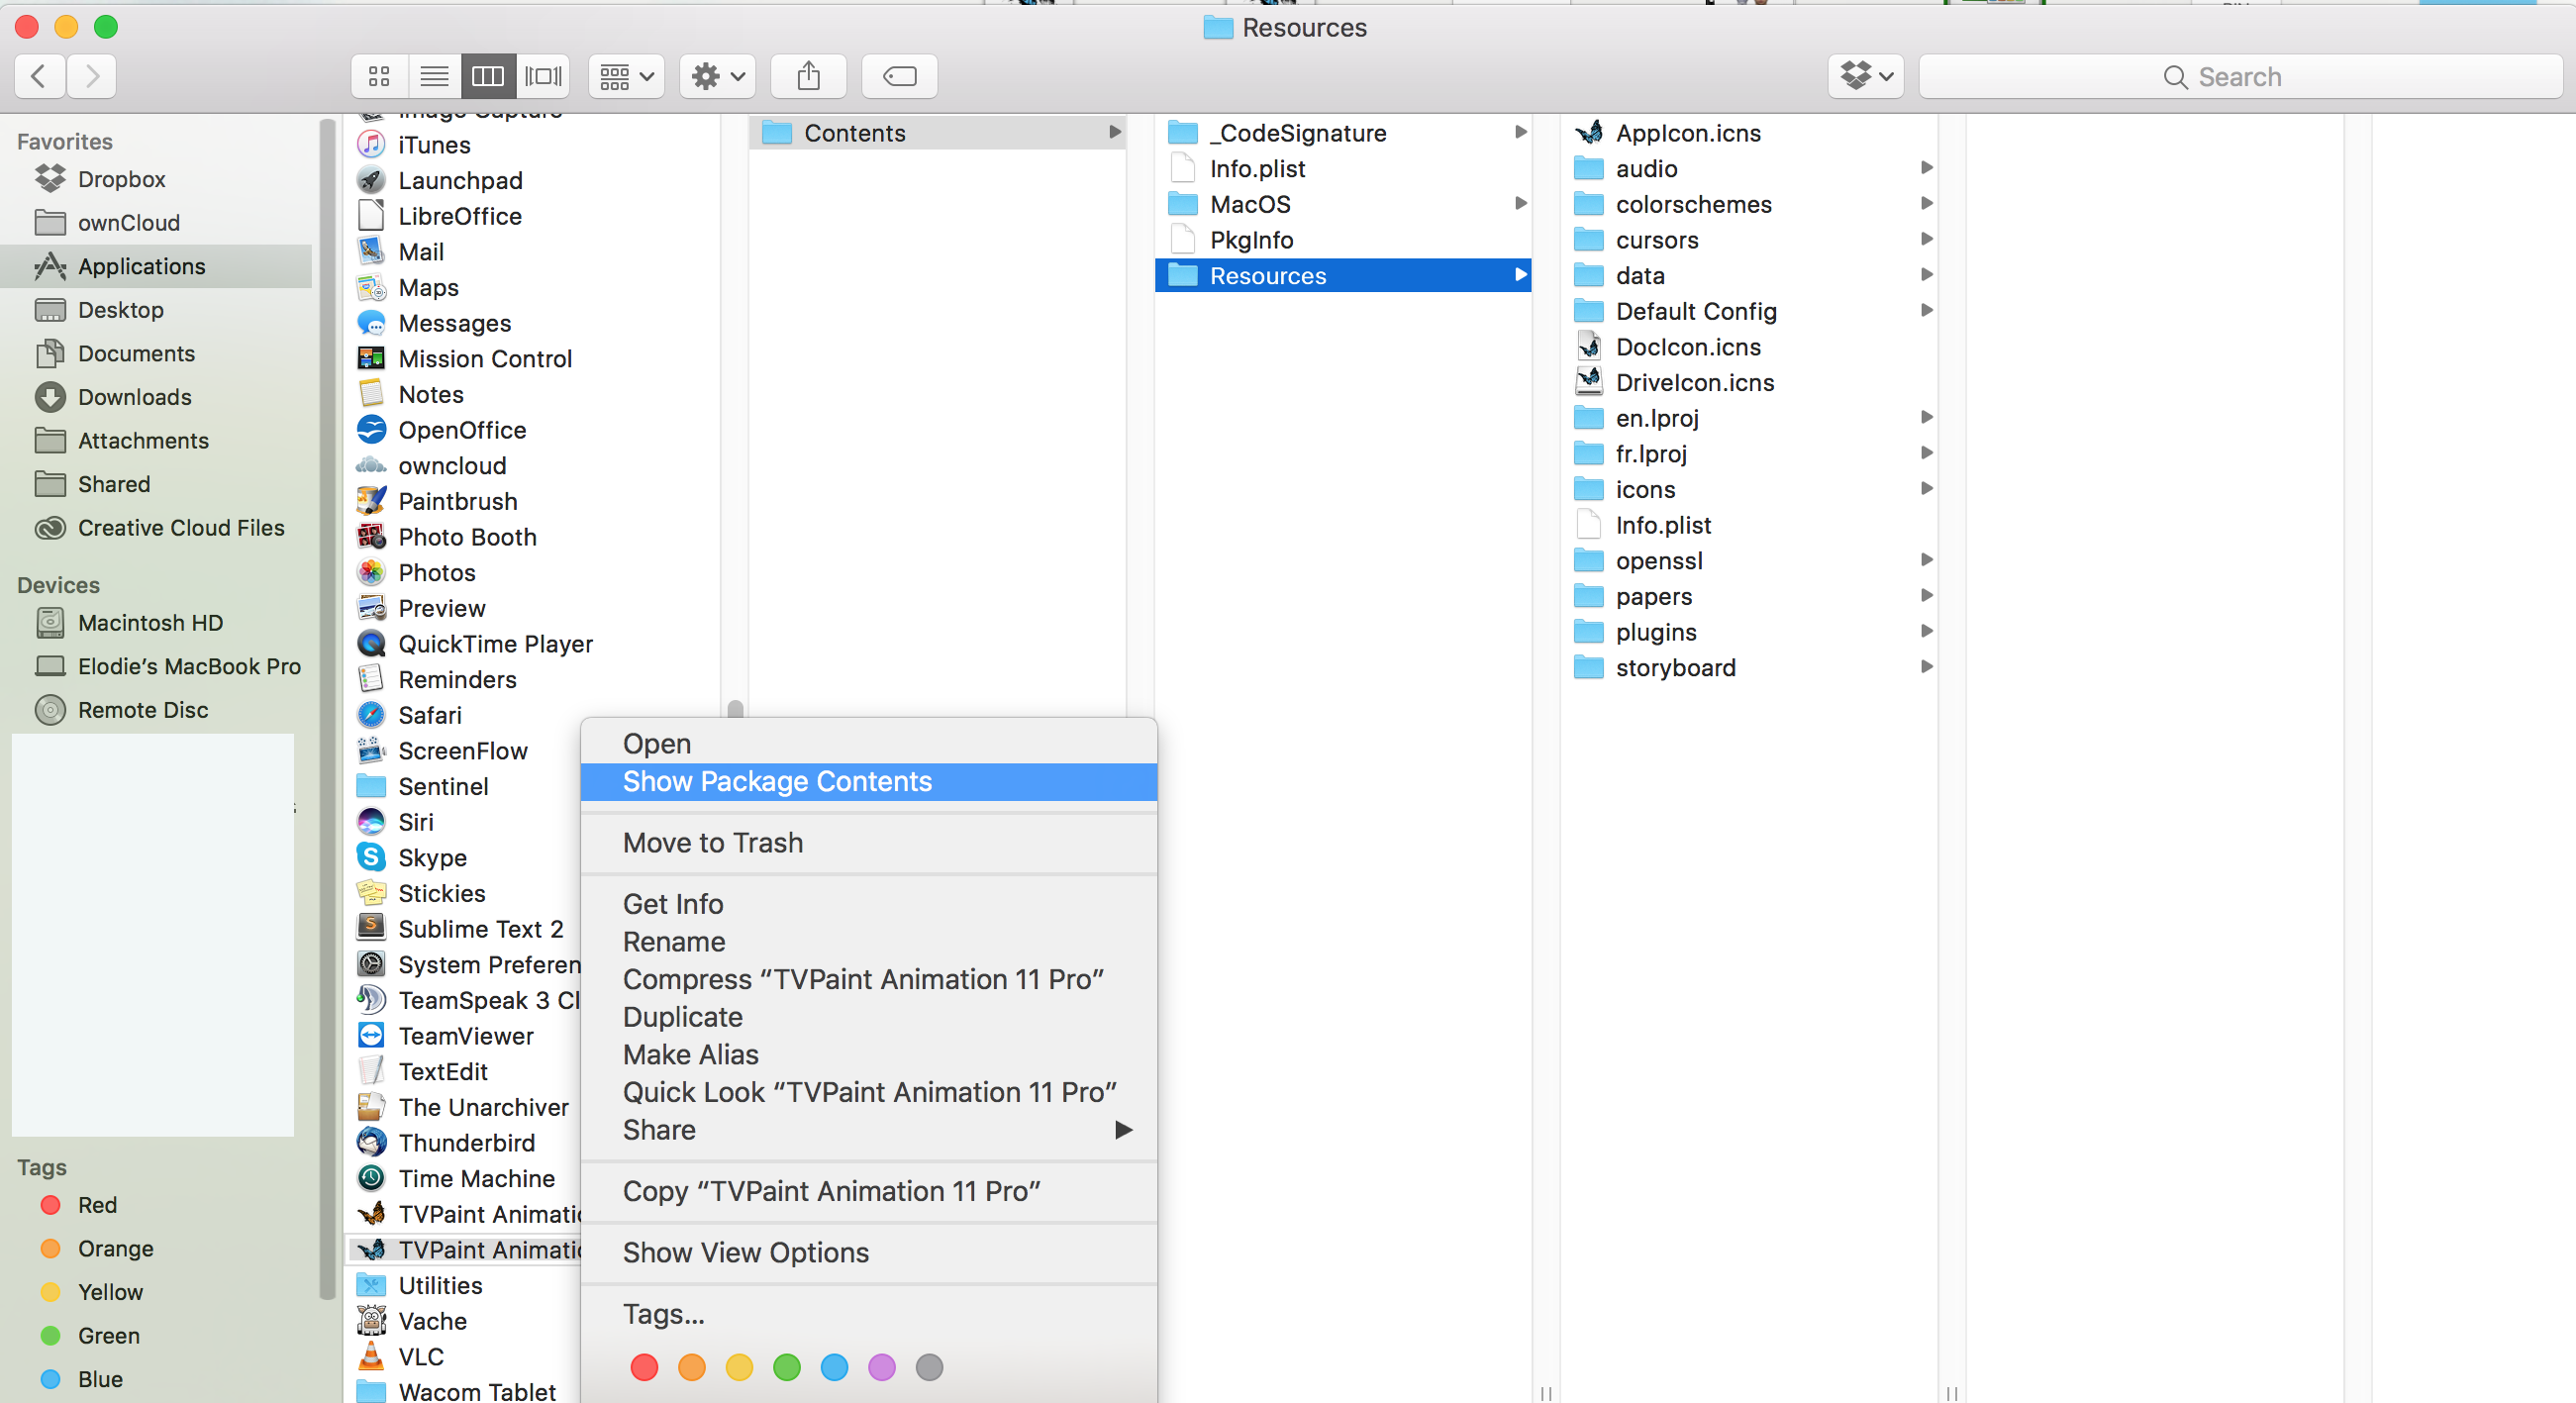Apply the gray tag dot in context menu
Screen dimensions: 2576x1403
coord(929,1367)
